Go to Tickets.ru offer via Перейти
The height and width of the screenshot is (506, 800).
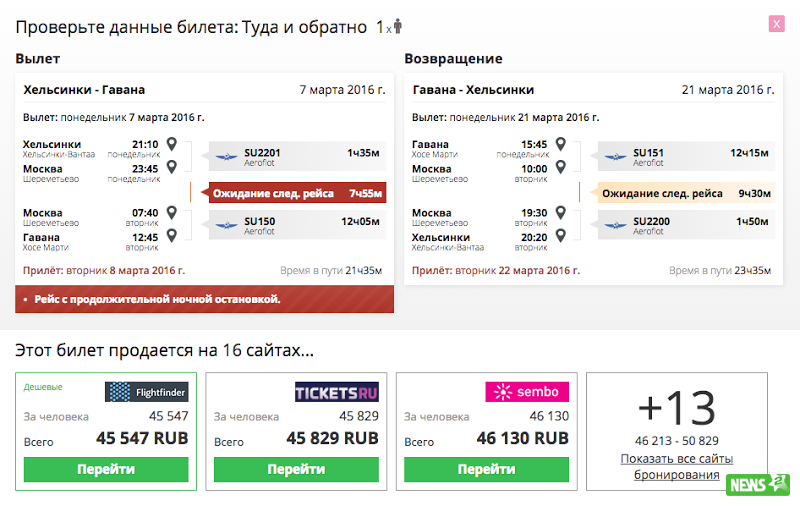296,469
